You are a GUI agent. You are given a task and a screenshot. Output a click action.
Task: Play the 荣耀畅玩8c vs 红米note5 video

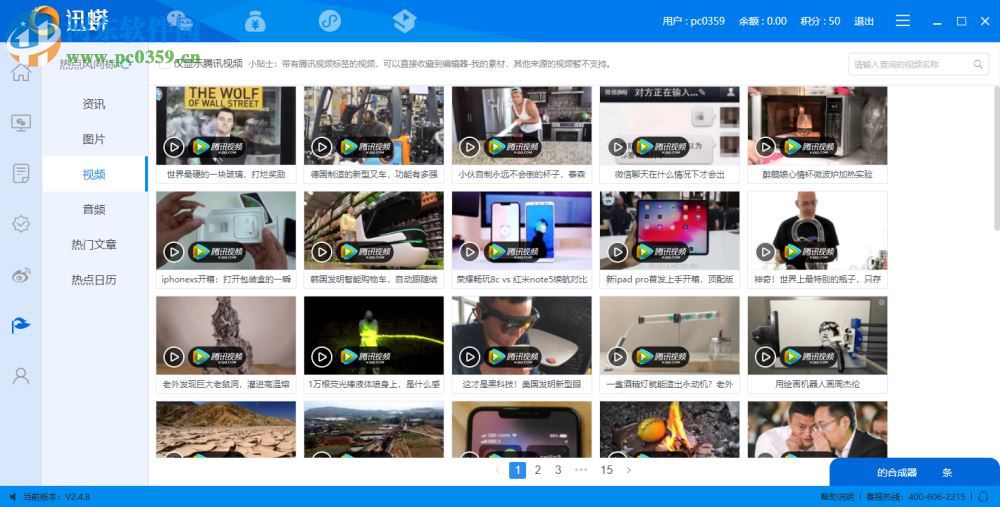point(469,252)
